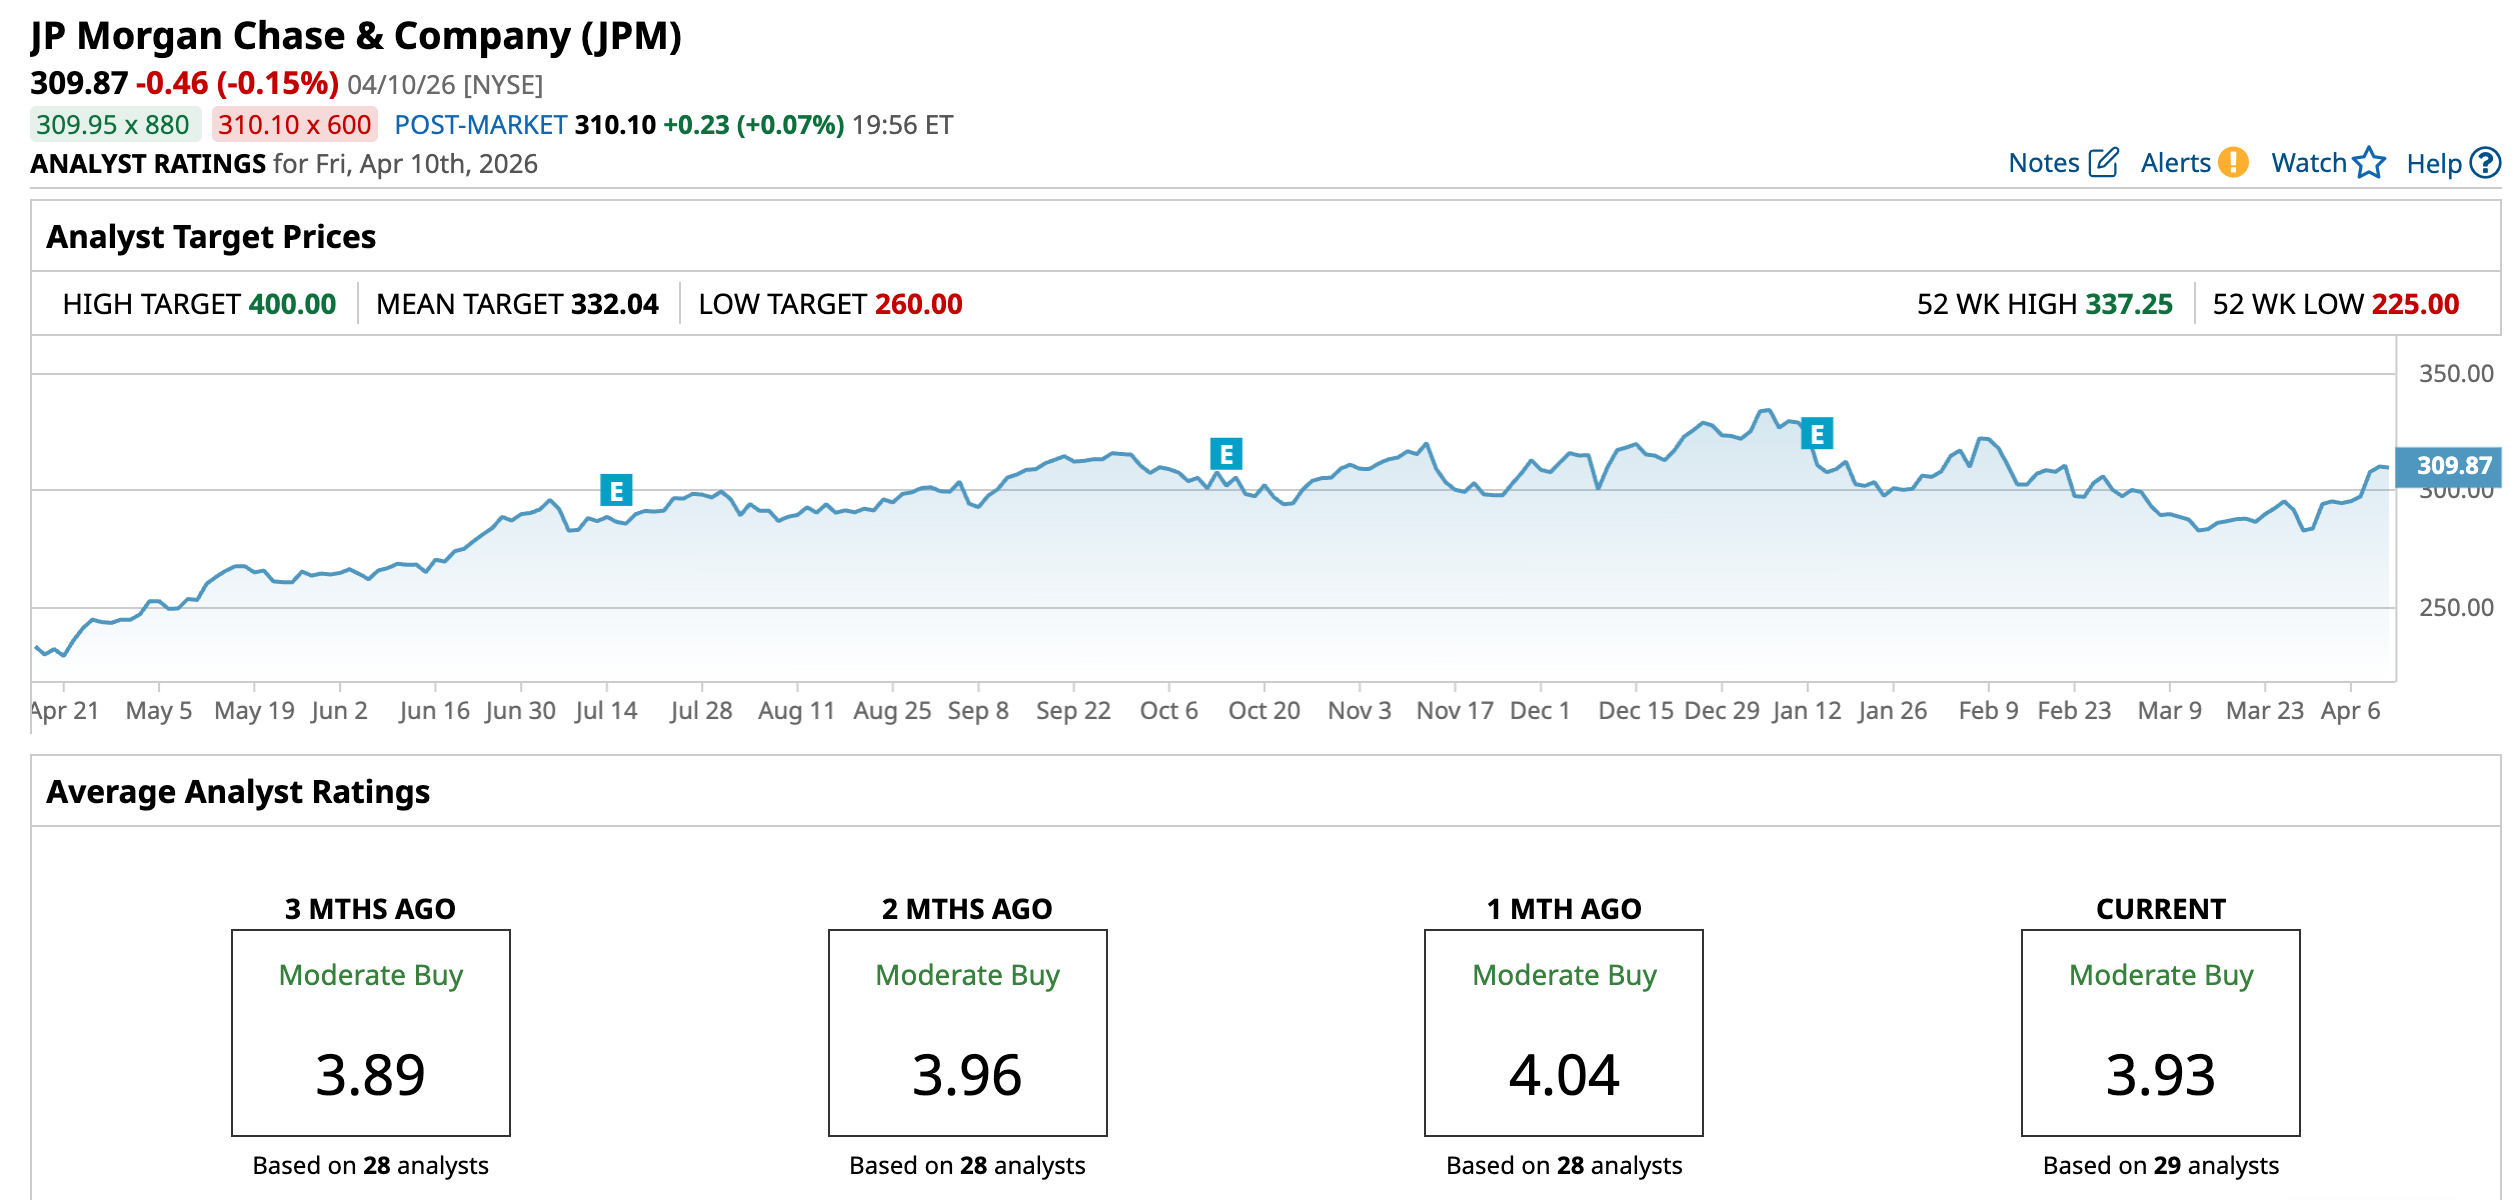The image size is (2514, 1200).
Task: Click the HIGH TARGET 400.00 value
Action: click(292, 304)
